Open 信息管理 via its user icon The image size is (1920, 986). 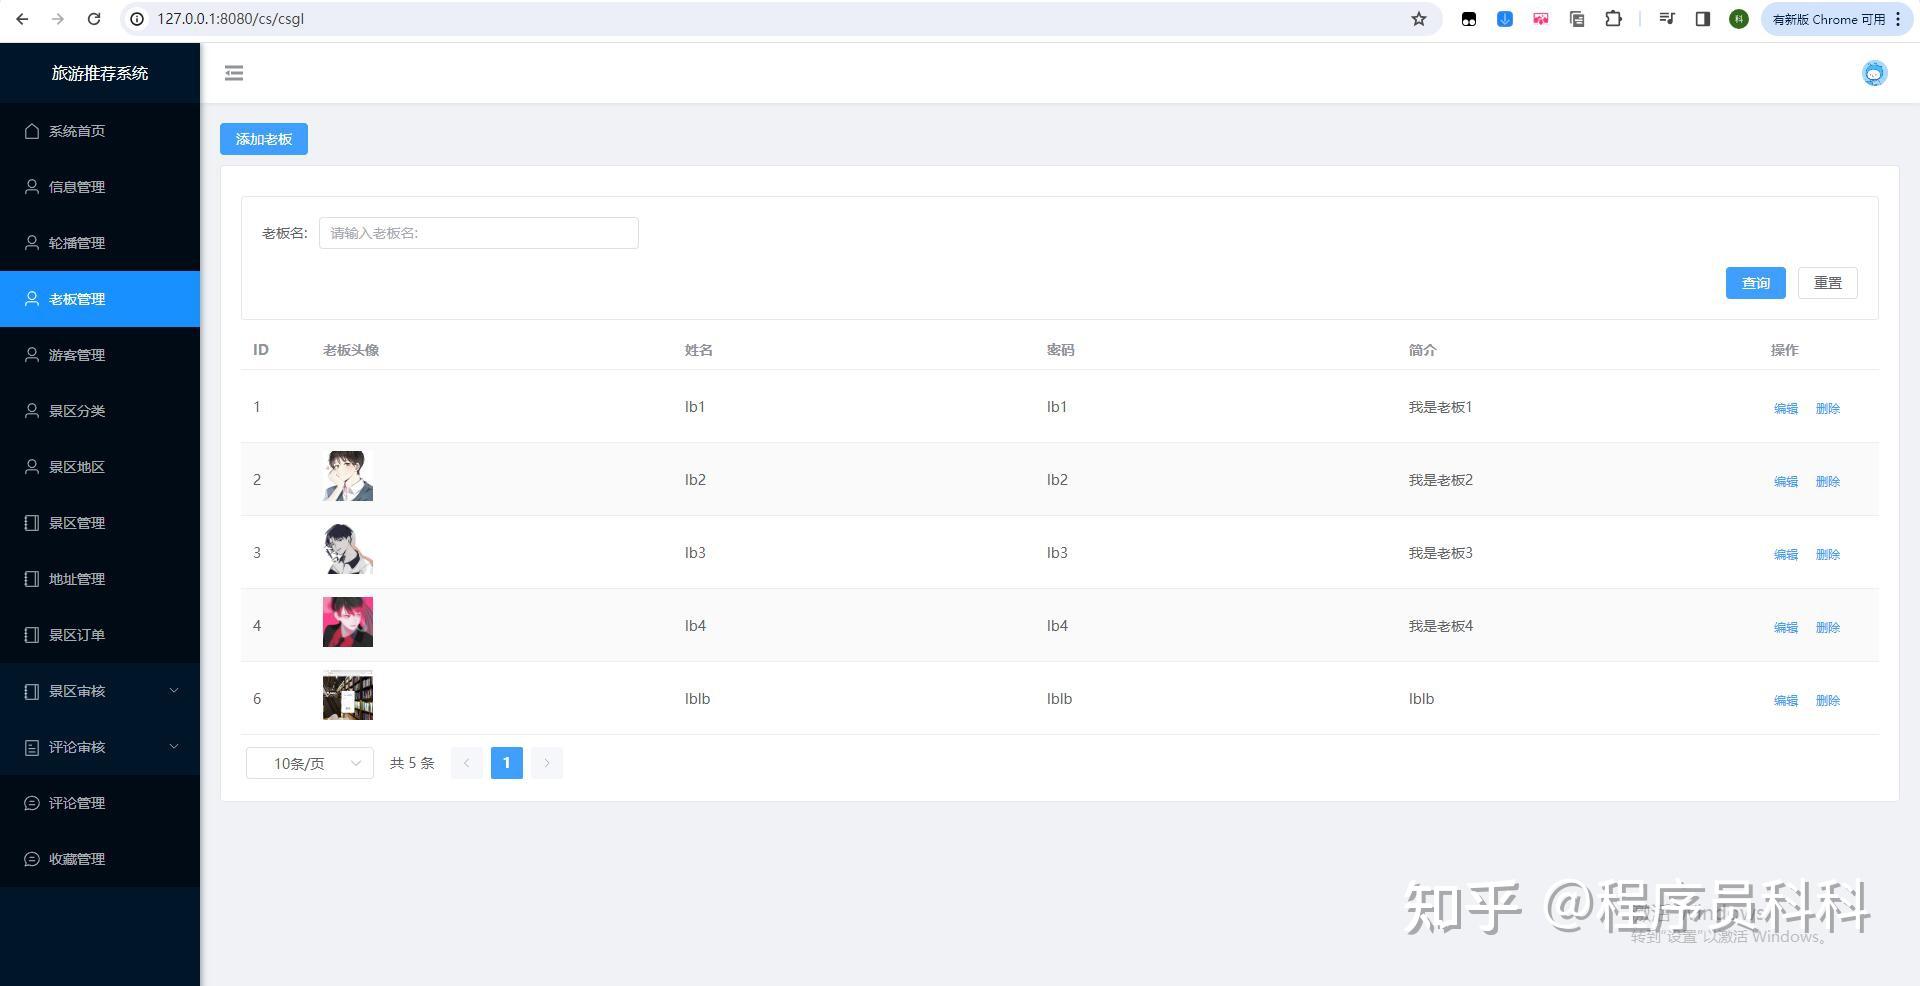31,187
